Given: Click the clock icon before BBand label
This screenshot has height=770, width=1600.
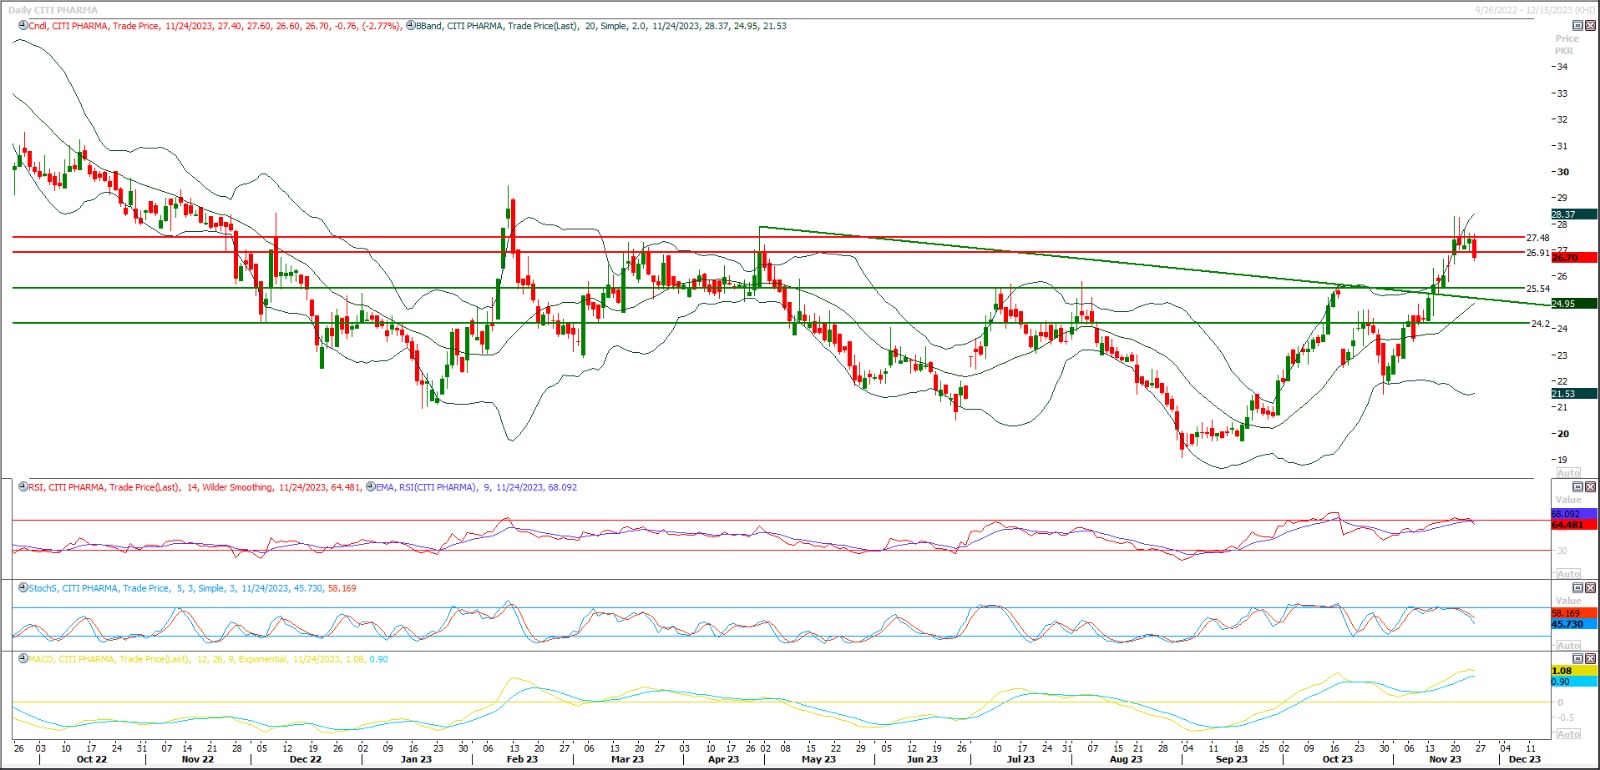Looking at the screenshot, I should pos(410,26).
